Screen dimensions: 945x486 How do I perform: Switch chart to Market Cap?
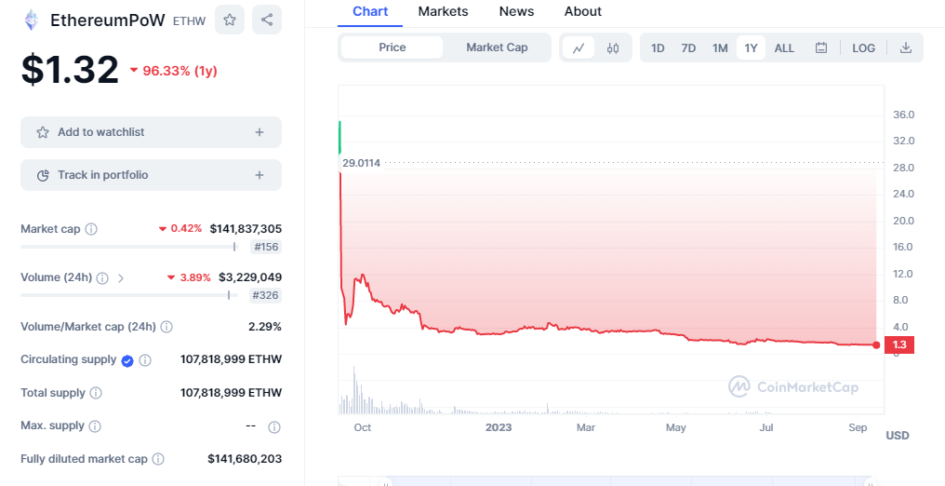[497, 48]
